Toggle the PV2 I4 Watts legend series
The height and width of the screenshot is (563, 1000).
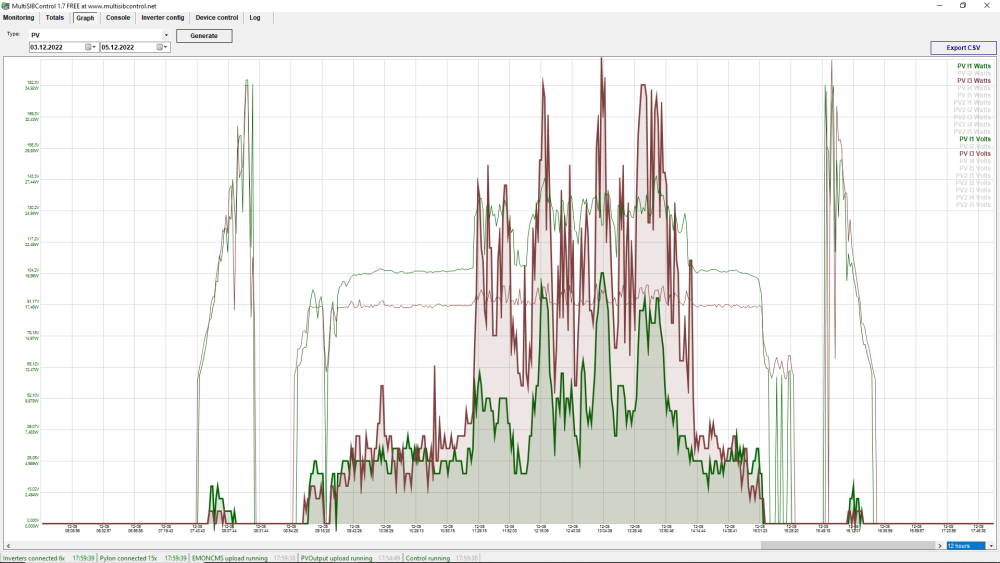(972, 125)
